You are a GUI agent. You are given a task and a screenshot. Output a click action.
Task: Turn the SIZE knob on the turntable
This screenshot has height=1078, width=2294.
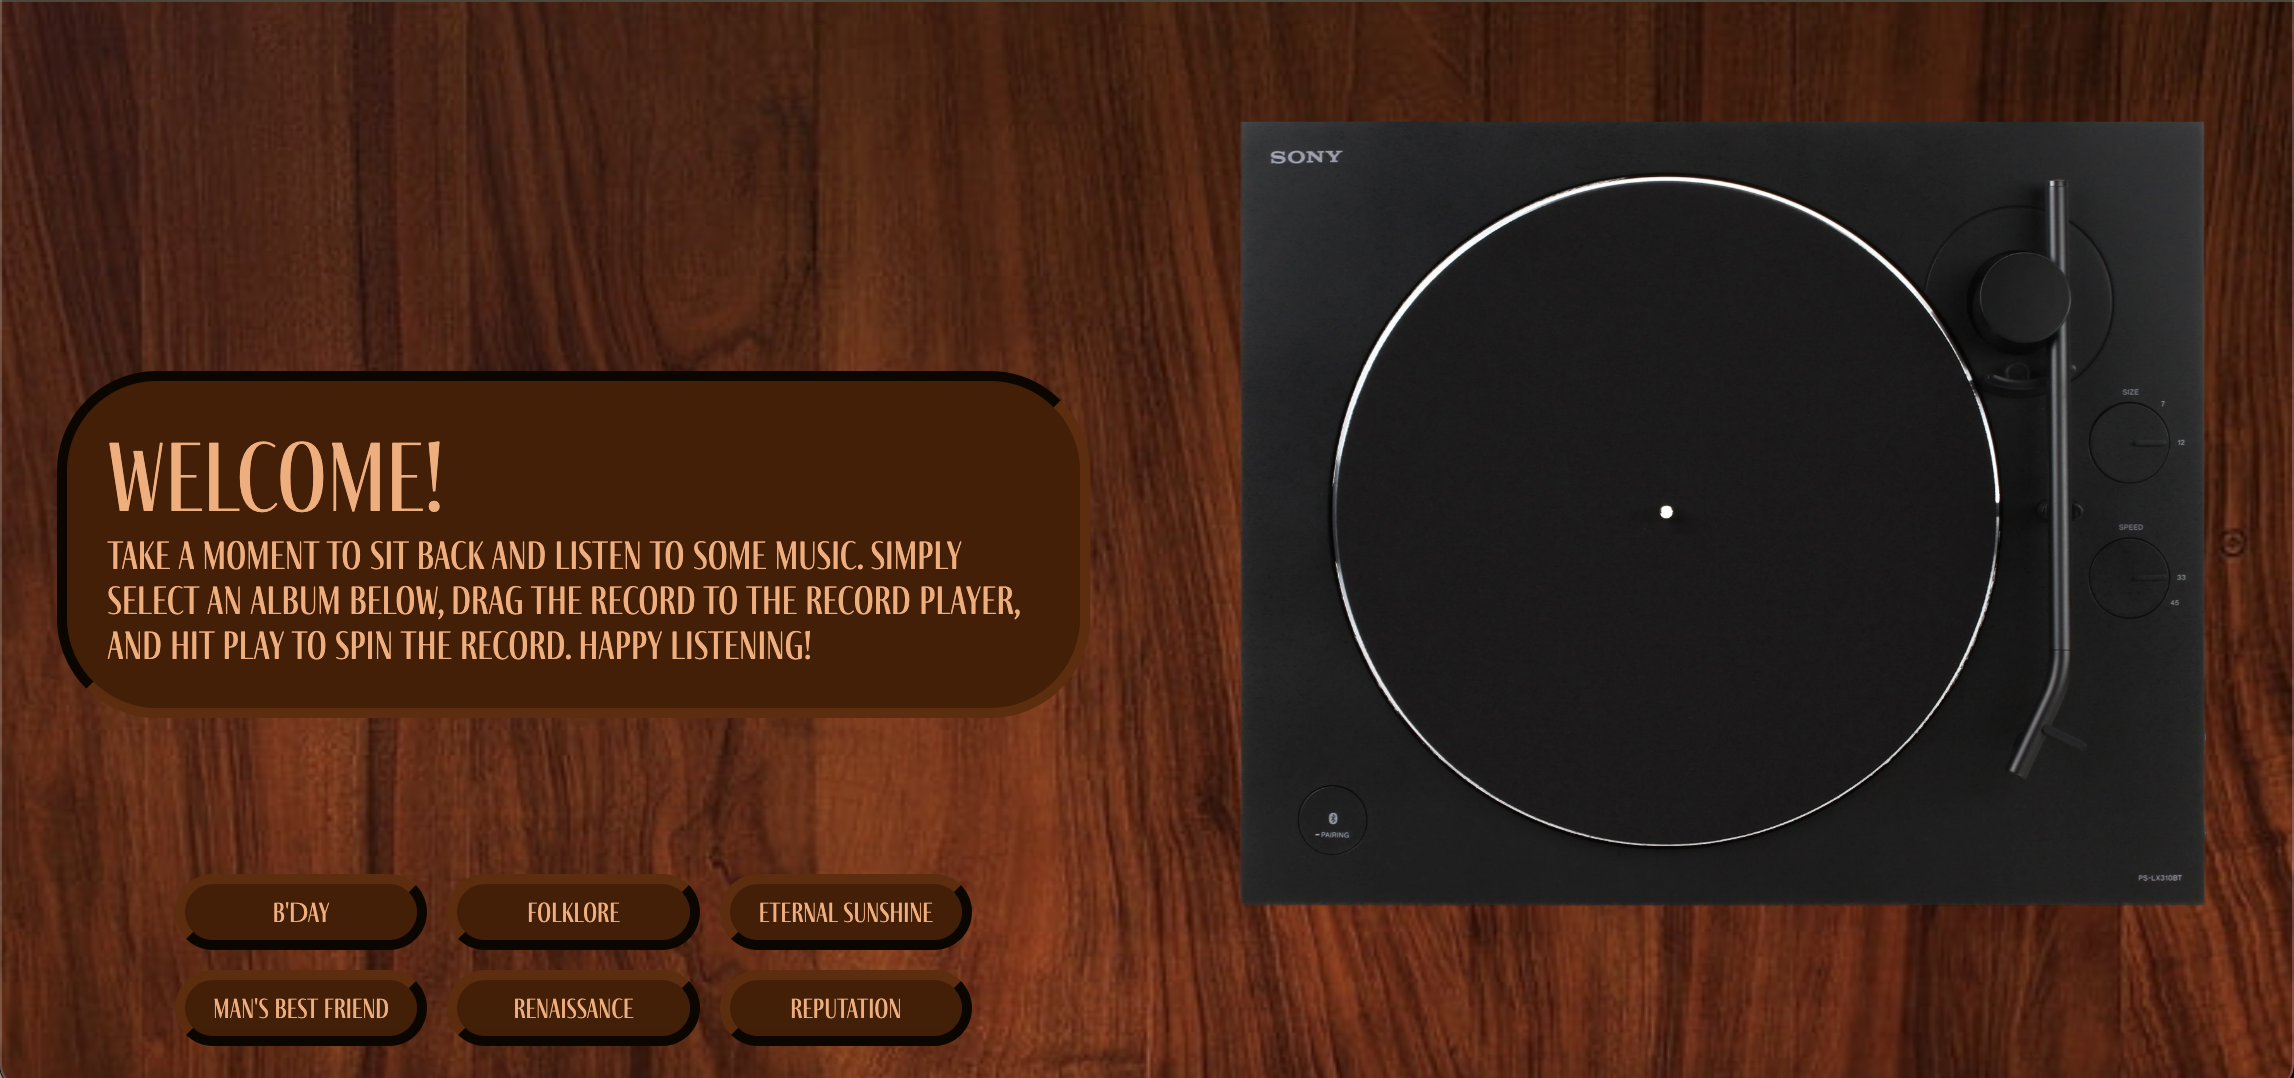click(2128, 442)
